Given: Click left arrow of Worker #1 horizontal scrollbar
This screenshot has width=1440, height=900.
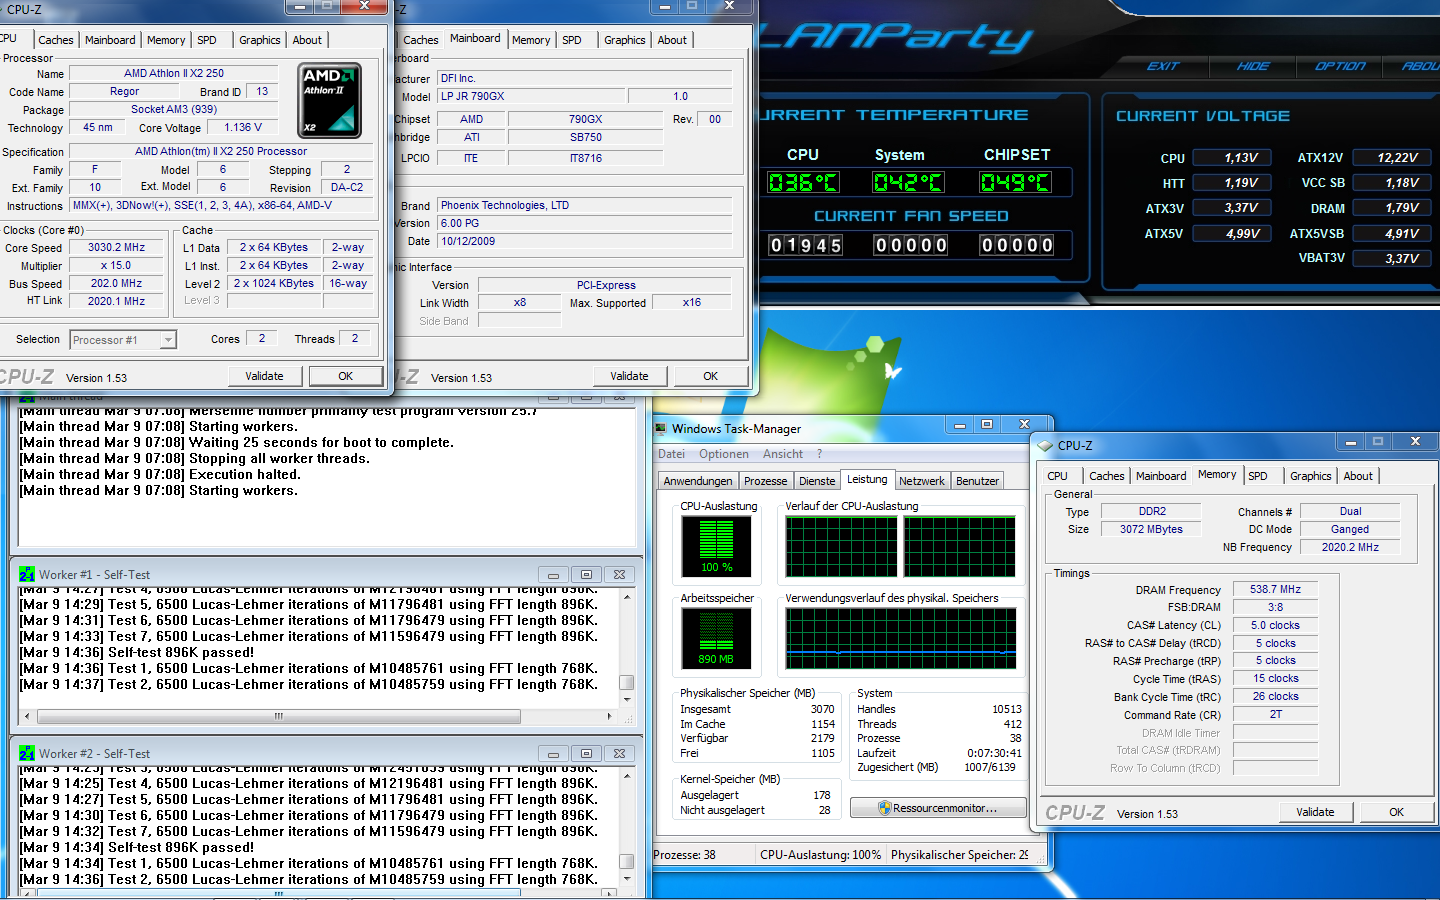Looking at the screenshot, I should tap(27, 716).
